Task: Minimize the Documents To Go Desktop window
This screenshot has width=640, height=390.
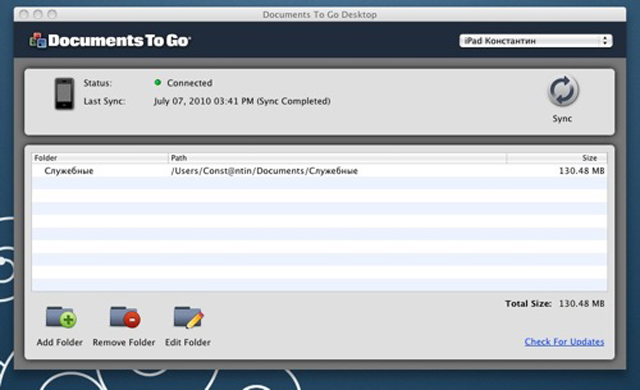Action: 38,14
